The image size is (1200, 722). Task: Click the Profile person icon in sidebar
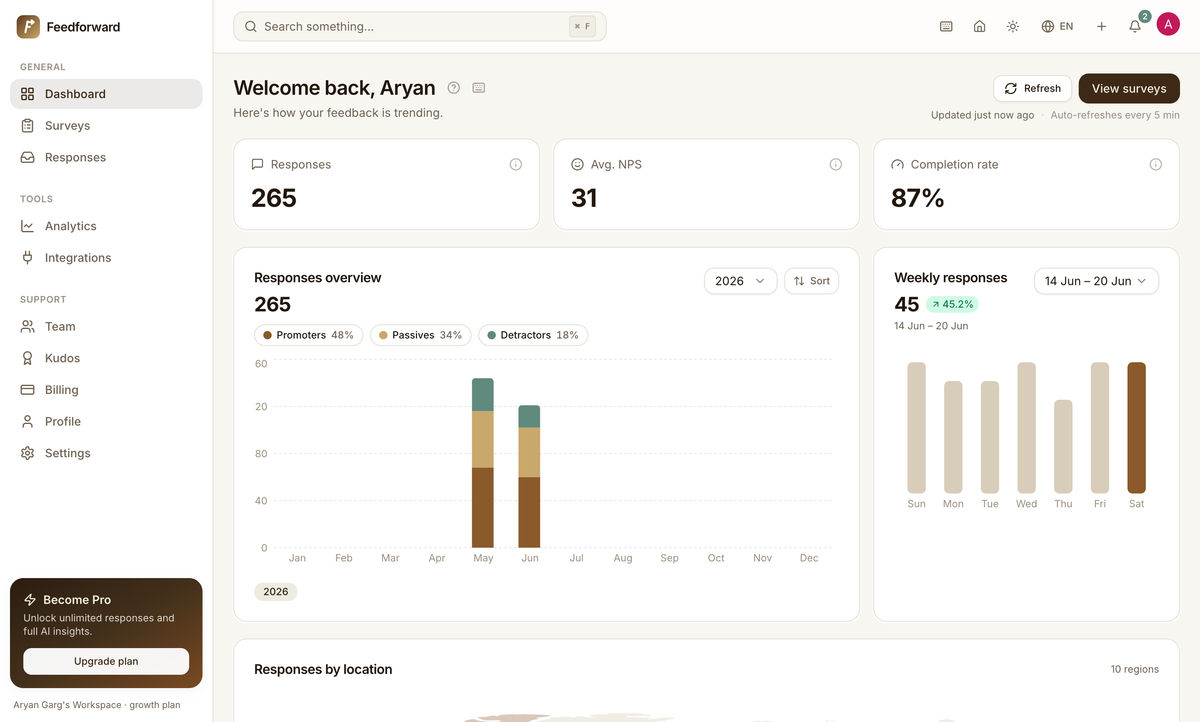[28, 422]
